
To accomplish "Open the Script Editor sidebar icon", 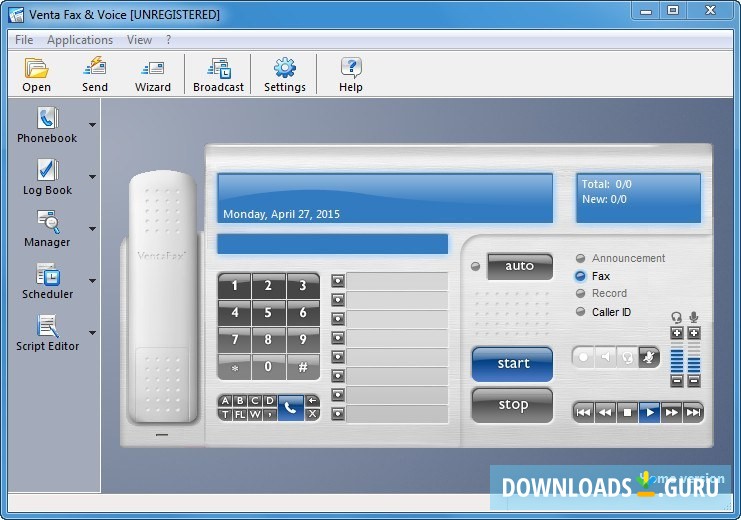I will pyautogui.click(x=47, y=333).
